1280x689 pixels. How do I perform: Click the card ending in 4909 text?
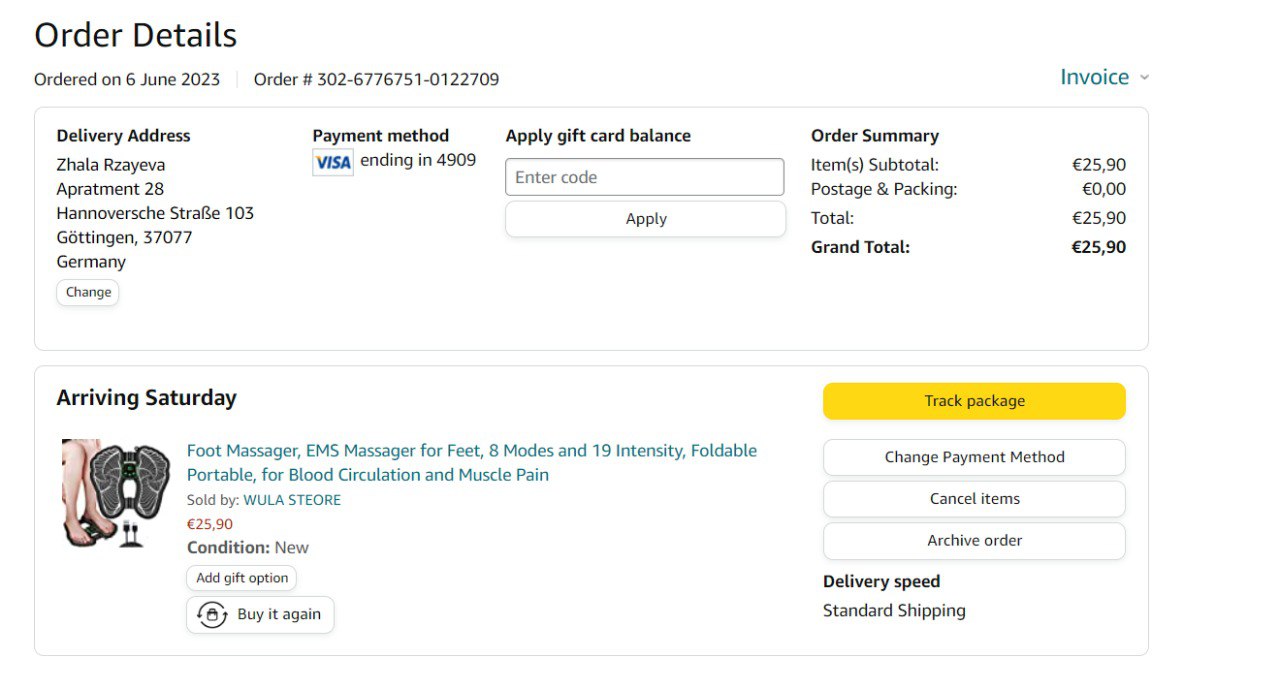(x=418, y=160)
